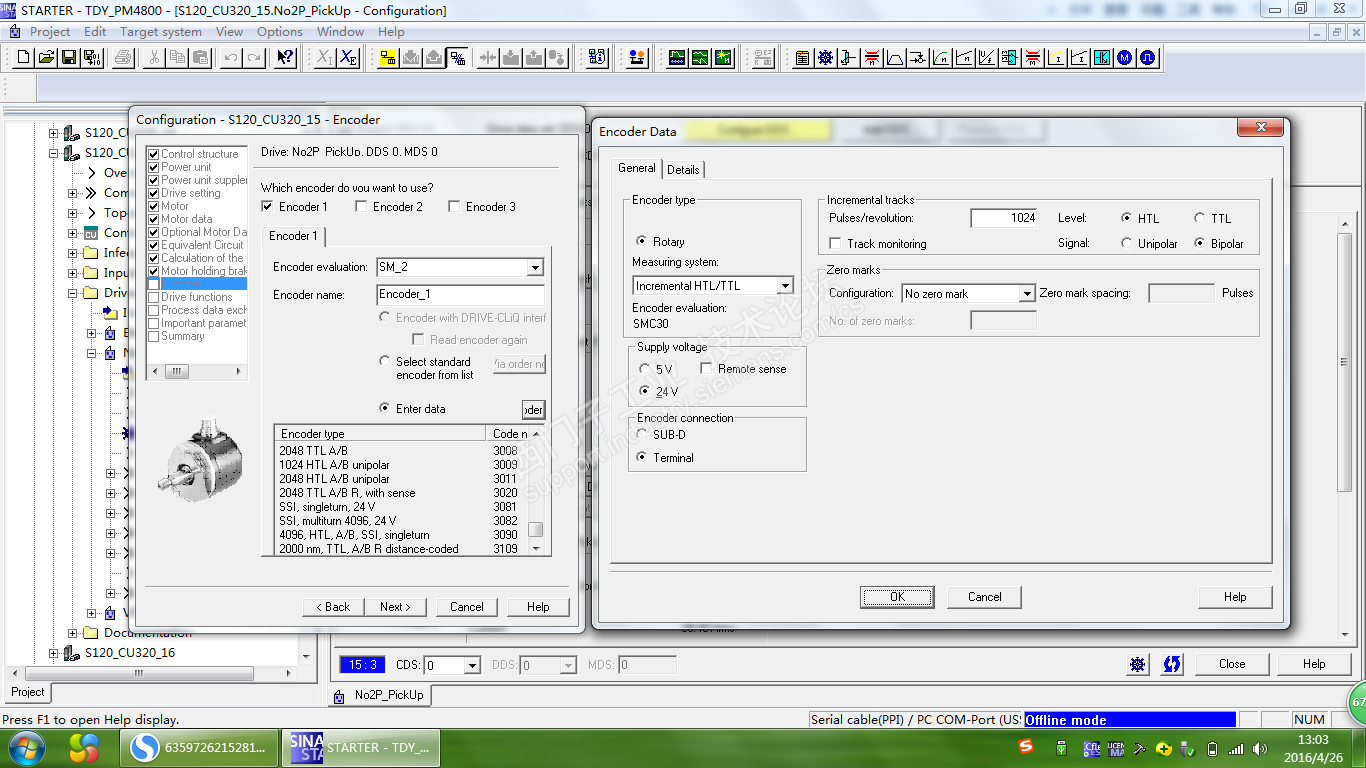Image resolution: width=1366 pixels, height=768 pixels.
Task: Click gear icon beside the bottom Close button
Action: [1138, 664]
